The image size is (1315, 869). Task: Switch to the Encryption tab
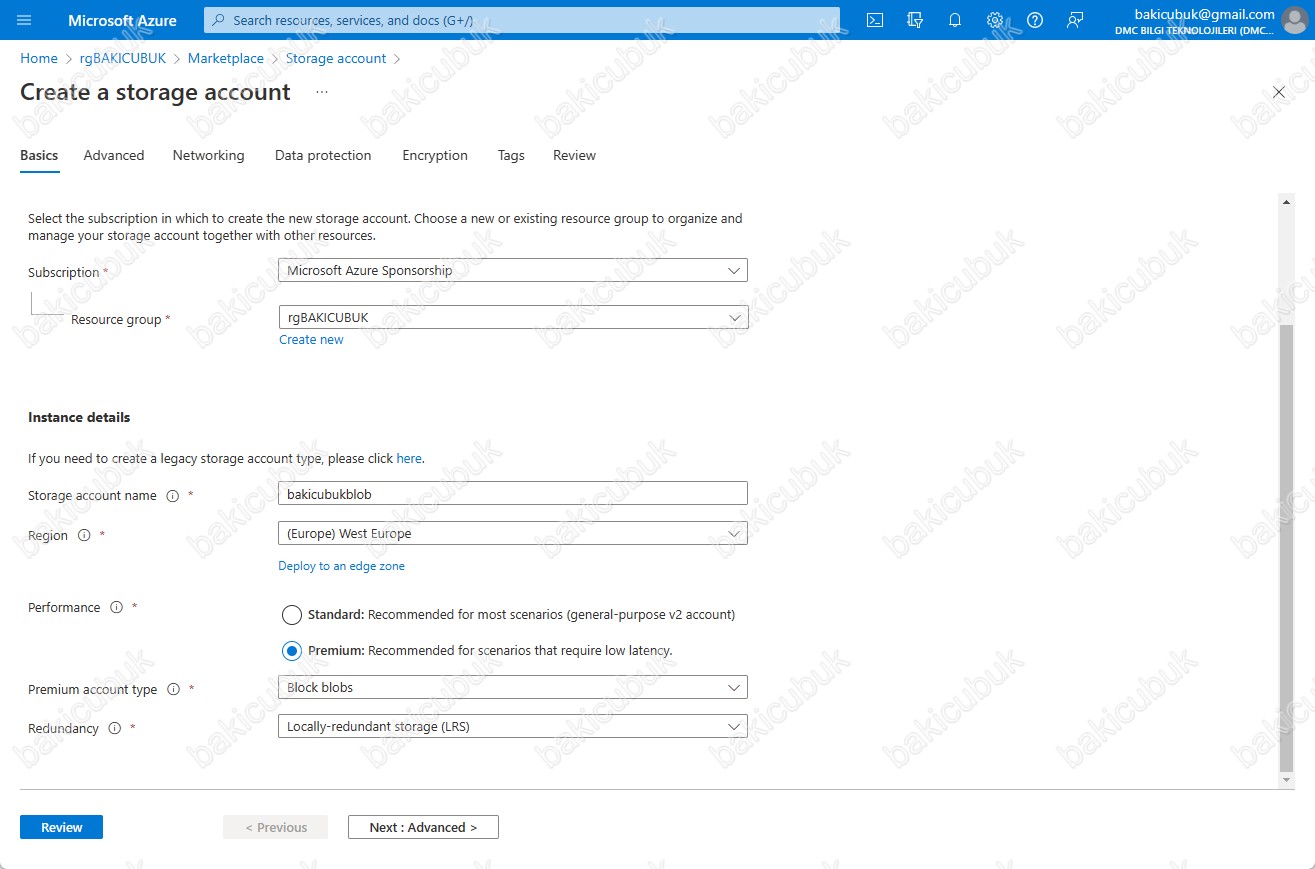pos(435,155)
